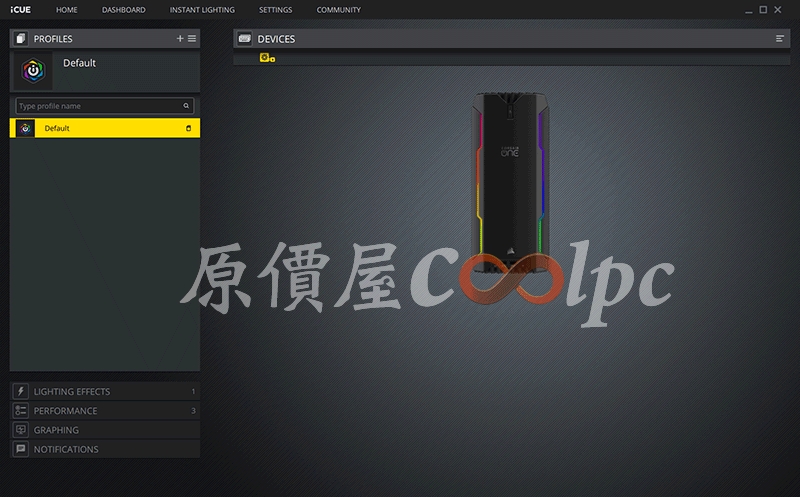Open the profiles hamburger menu
This screenshot has width=800, height=497.
click(192, 38)
